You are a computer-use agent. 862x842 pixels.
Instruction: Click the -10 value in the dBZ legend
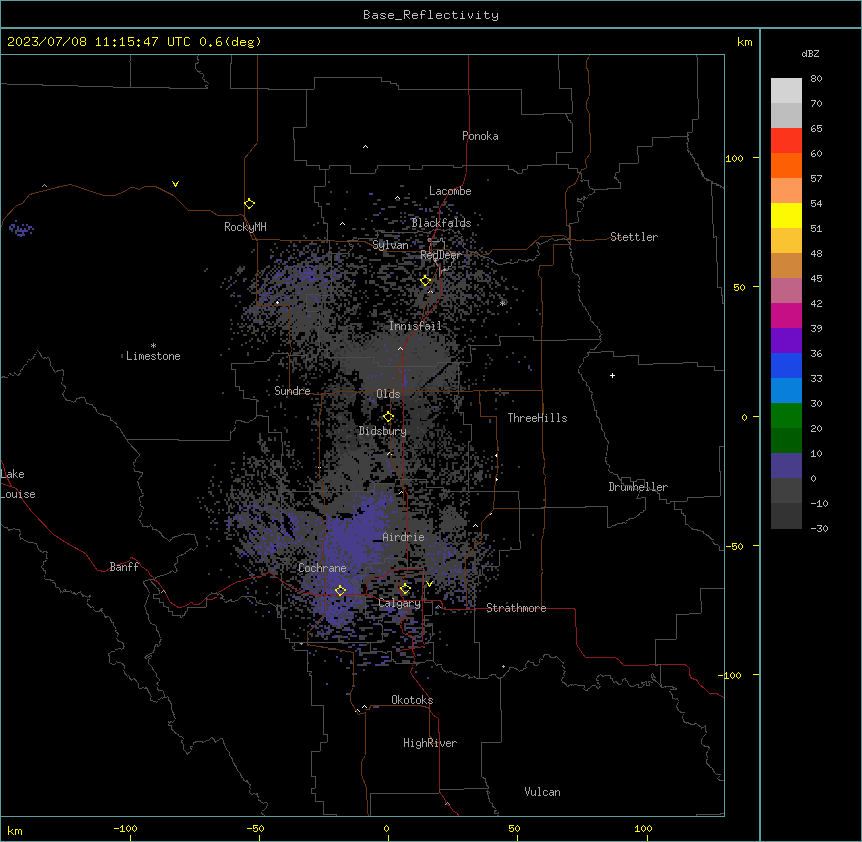click(x=819, y=503)
